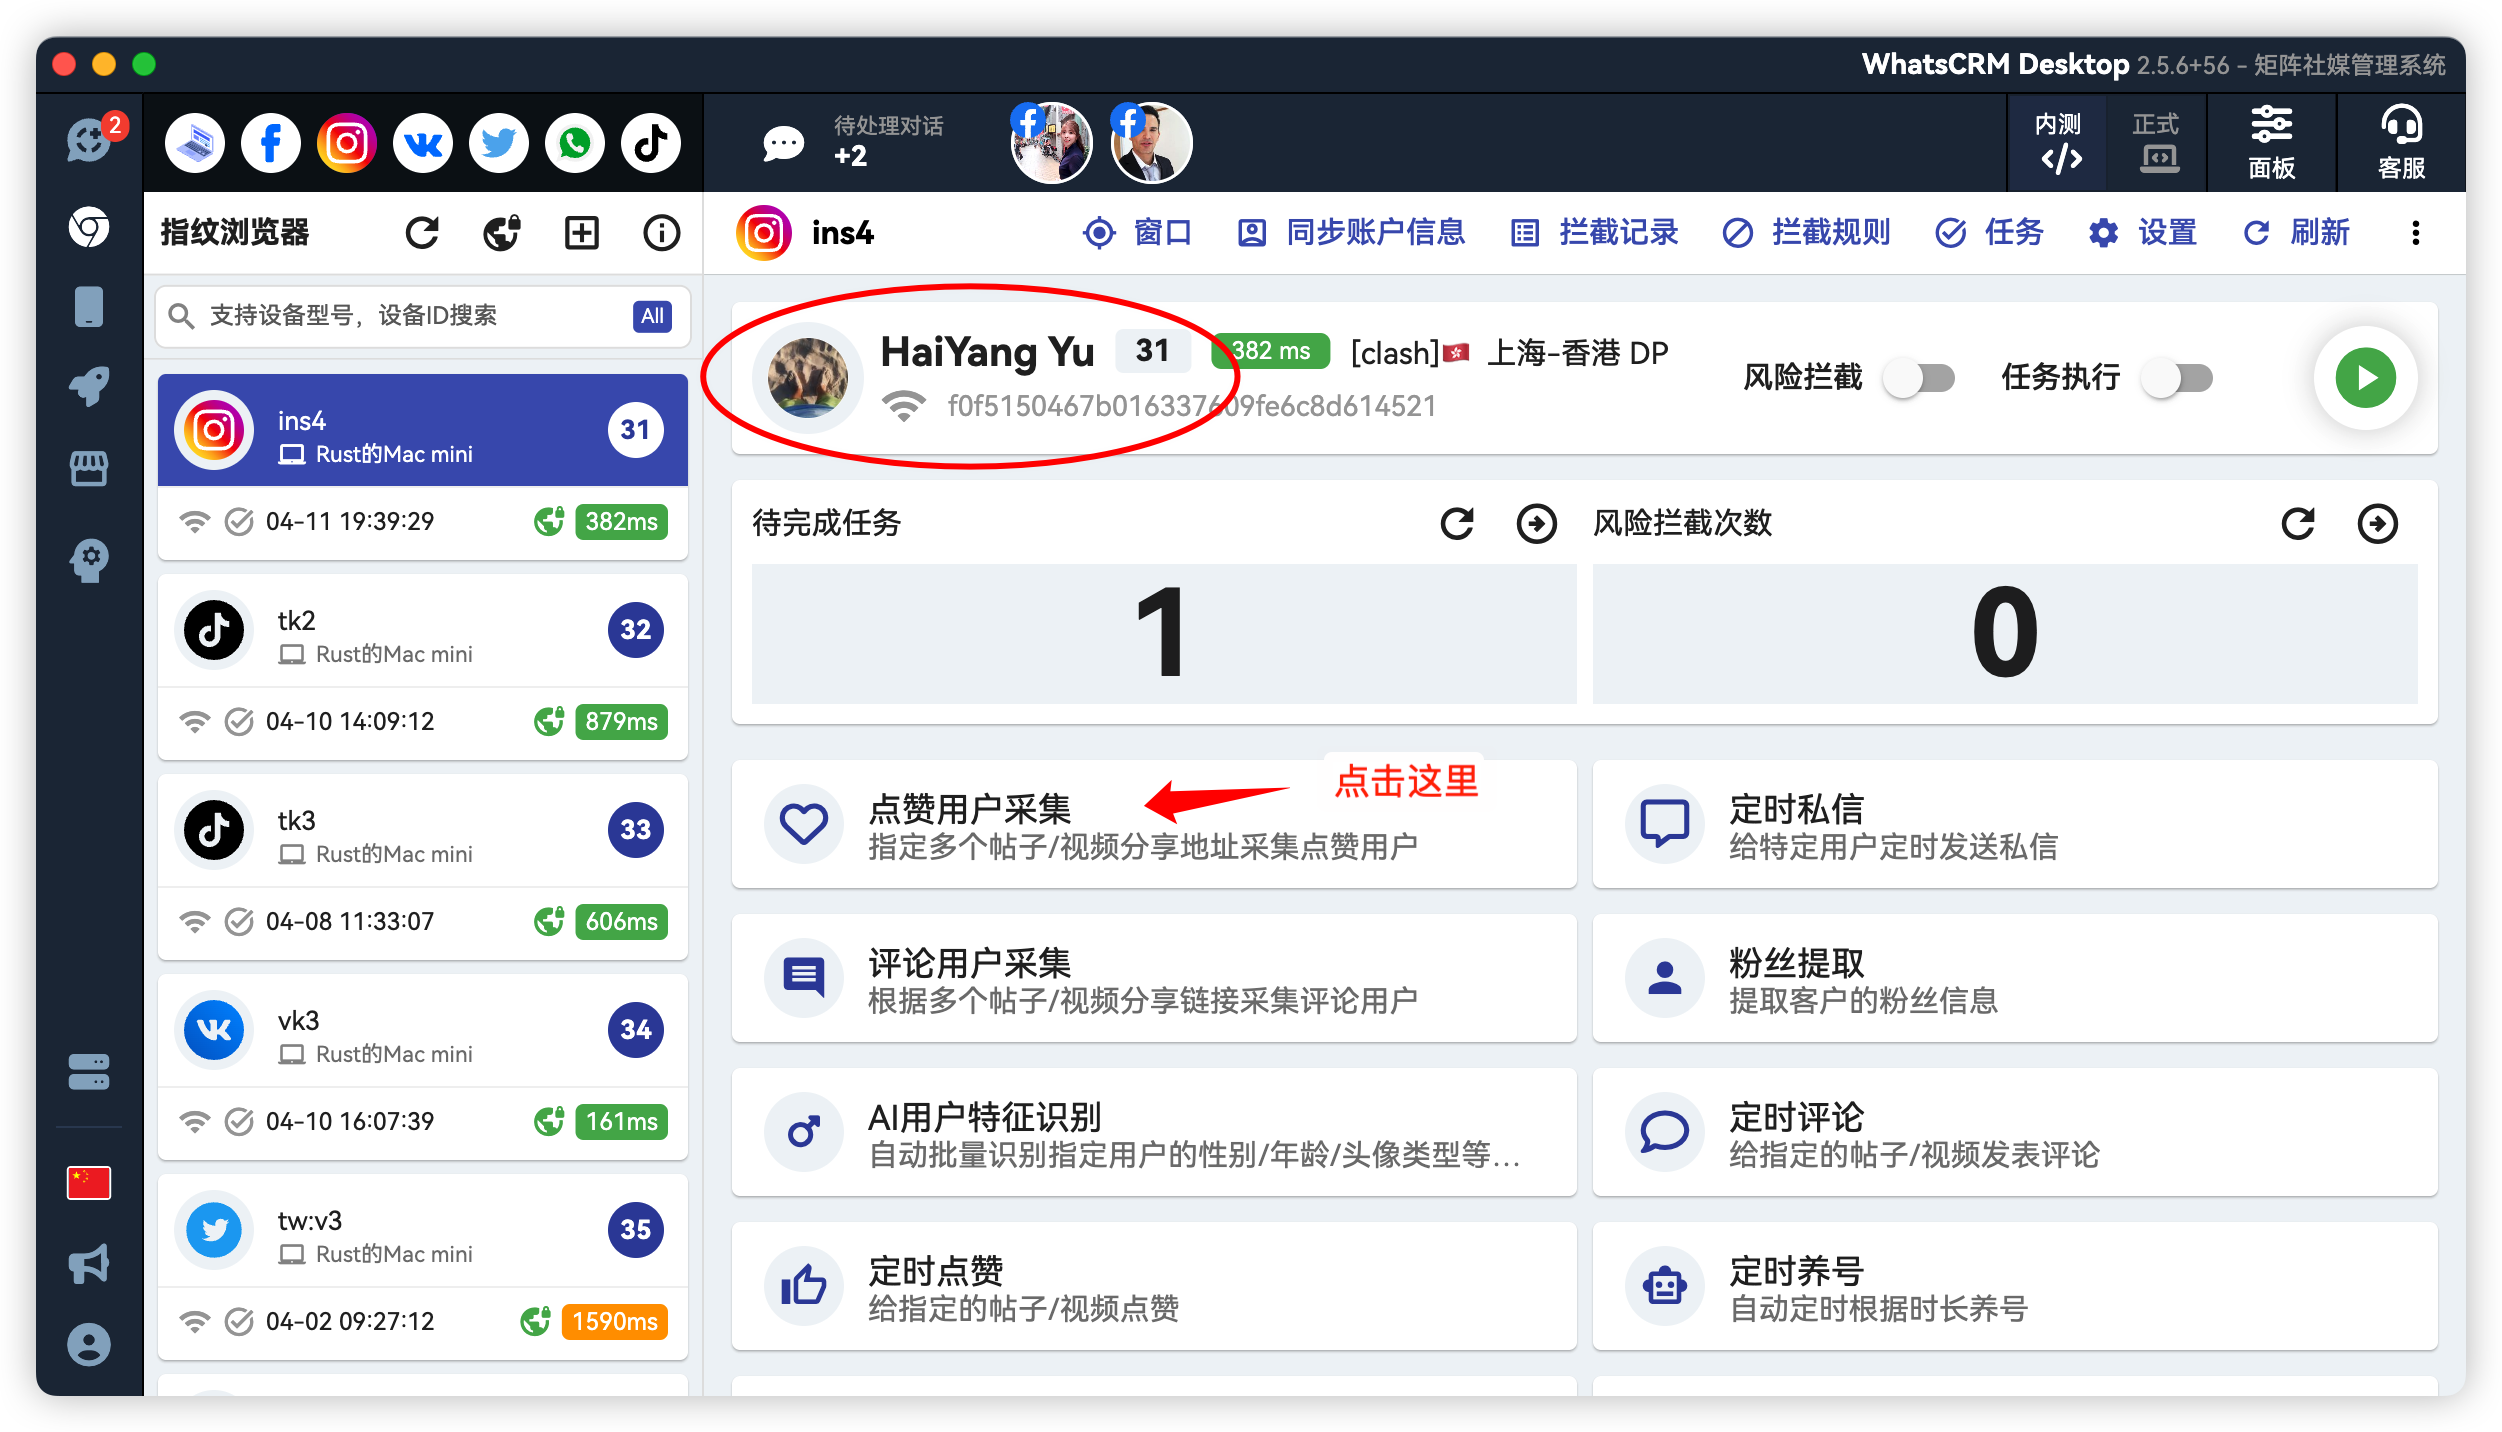Image resolution: width=2502 pixels, height=1432 pixels.
Task: Select the Instagram platform filter icon
Action: coord(346,142)
